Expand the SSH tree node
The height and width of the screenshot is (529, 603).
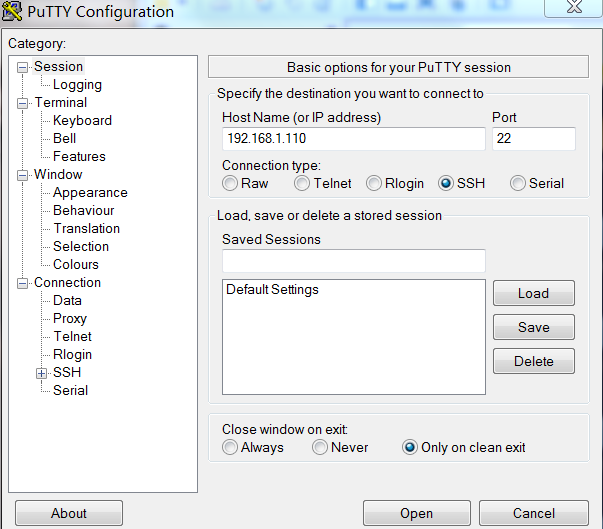tap(42, 373)
